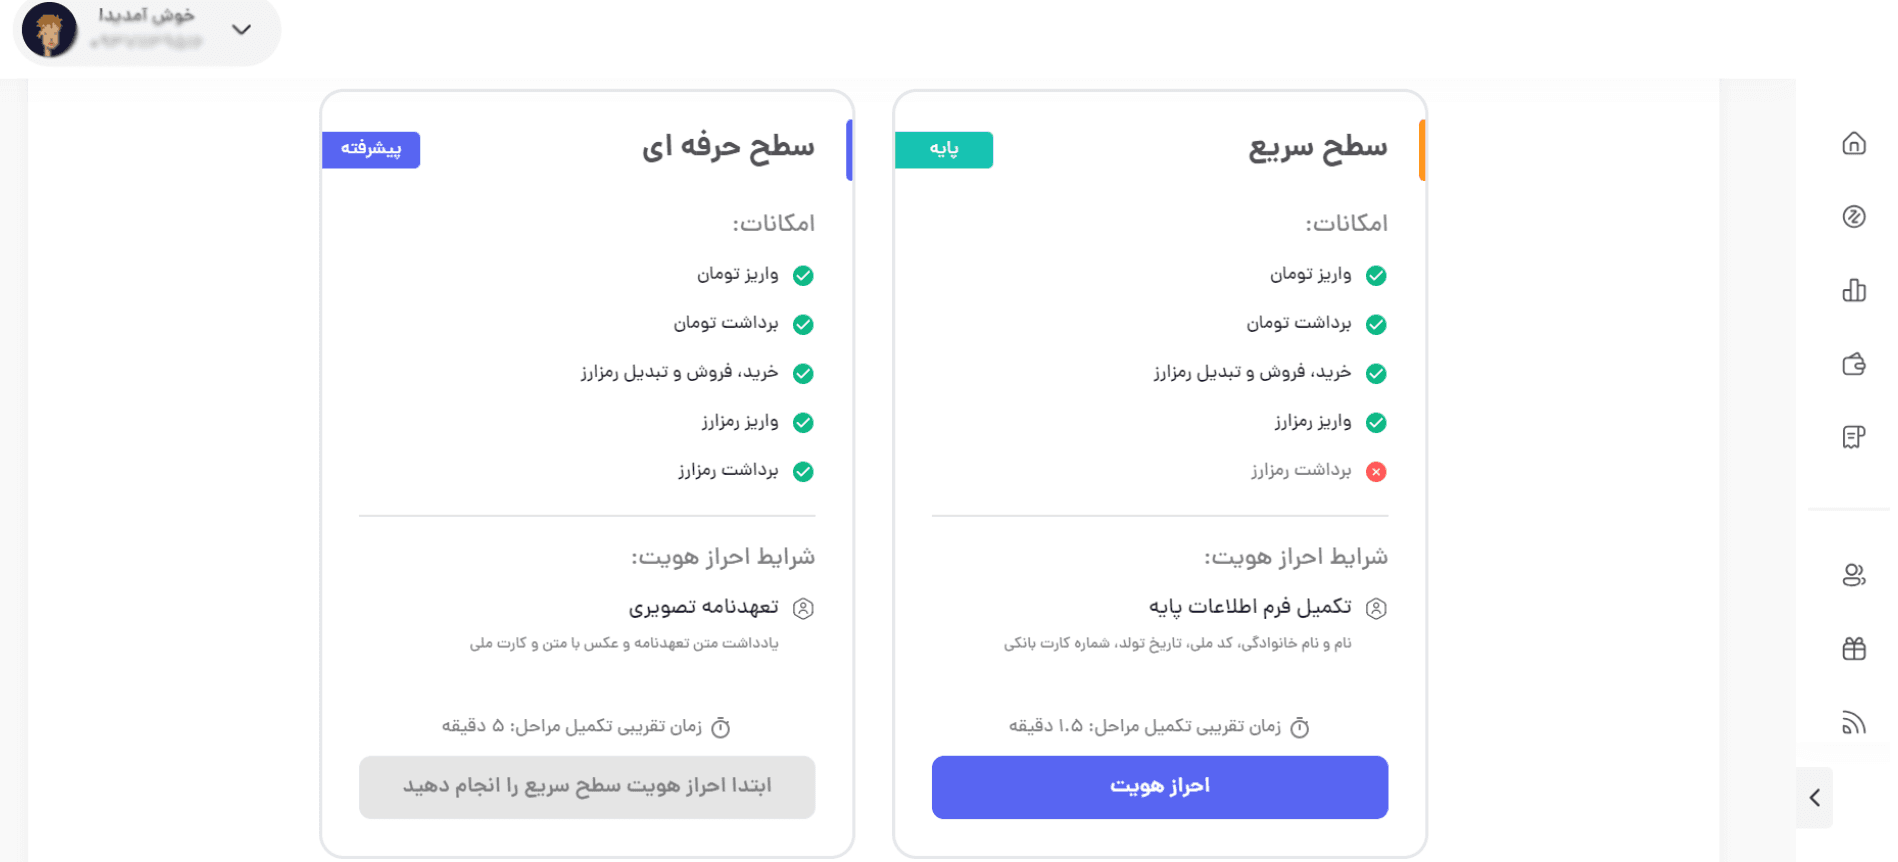1898x862 pixels.
Task: Open the wallet icon in sidebar
Action: (x=1853, y=364)
